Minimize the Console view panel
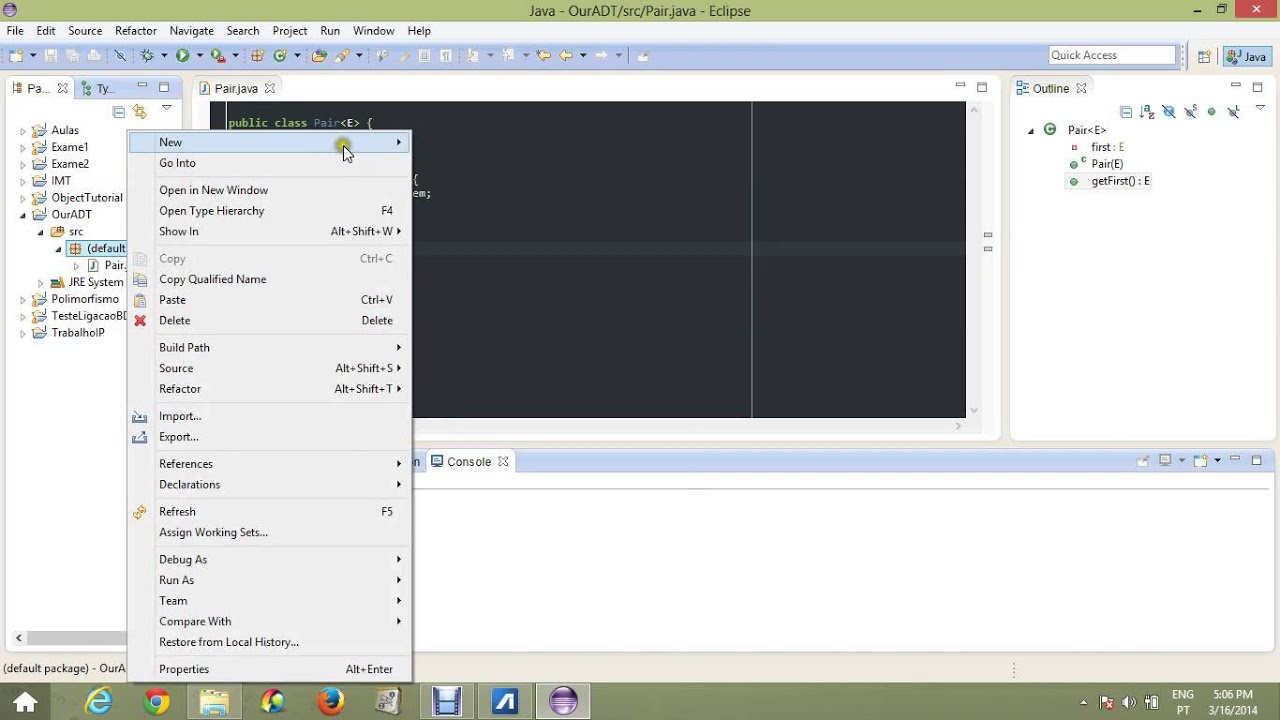This screenshot has width=1280, height=720. click(x=1236, y=460)
